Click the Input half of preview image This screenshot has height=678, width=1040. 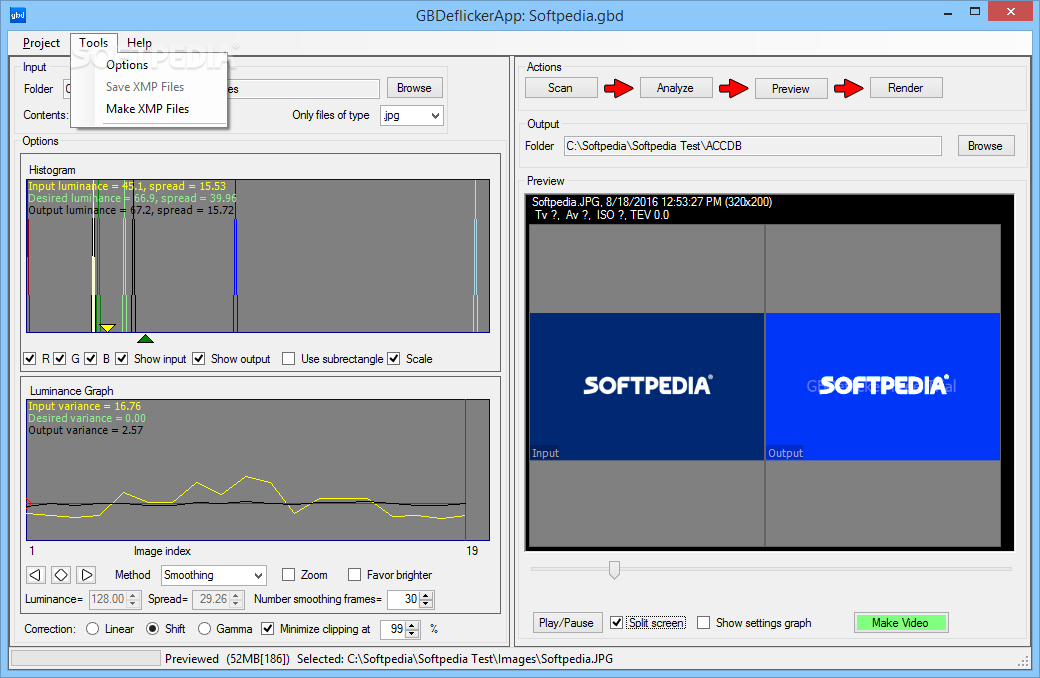pos(647,387)
